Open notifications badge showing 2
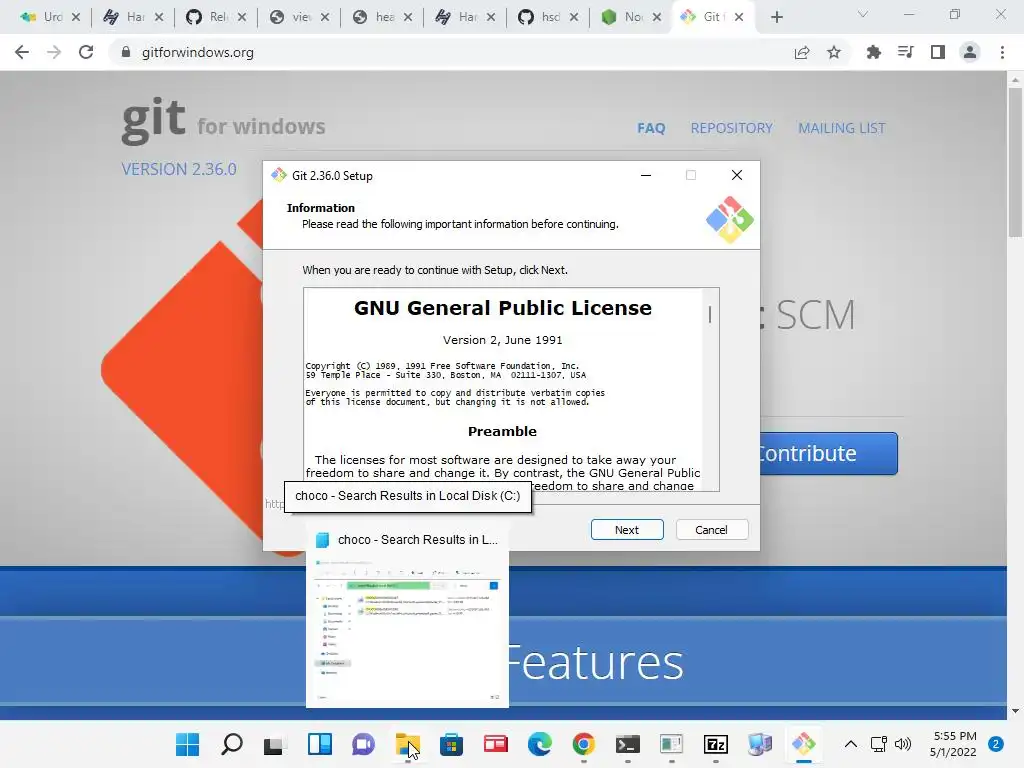1024x768 pixels. click(x=996, y=744)
